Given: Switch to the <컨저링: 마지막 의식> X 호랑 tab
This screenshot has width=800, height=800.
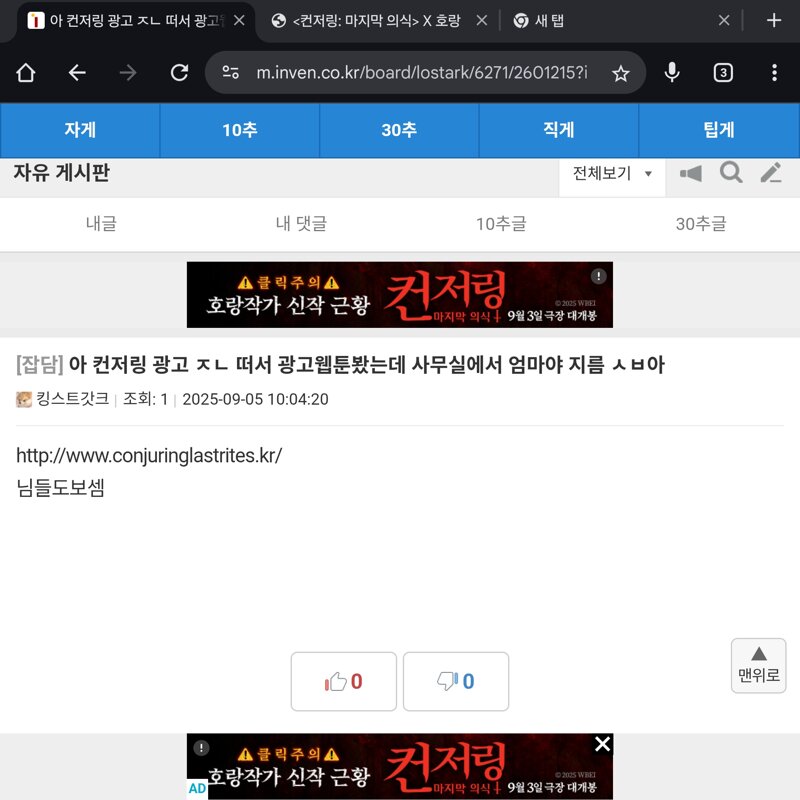Looking at the screenshot, I should [377, 21].
